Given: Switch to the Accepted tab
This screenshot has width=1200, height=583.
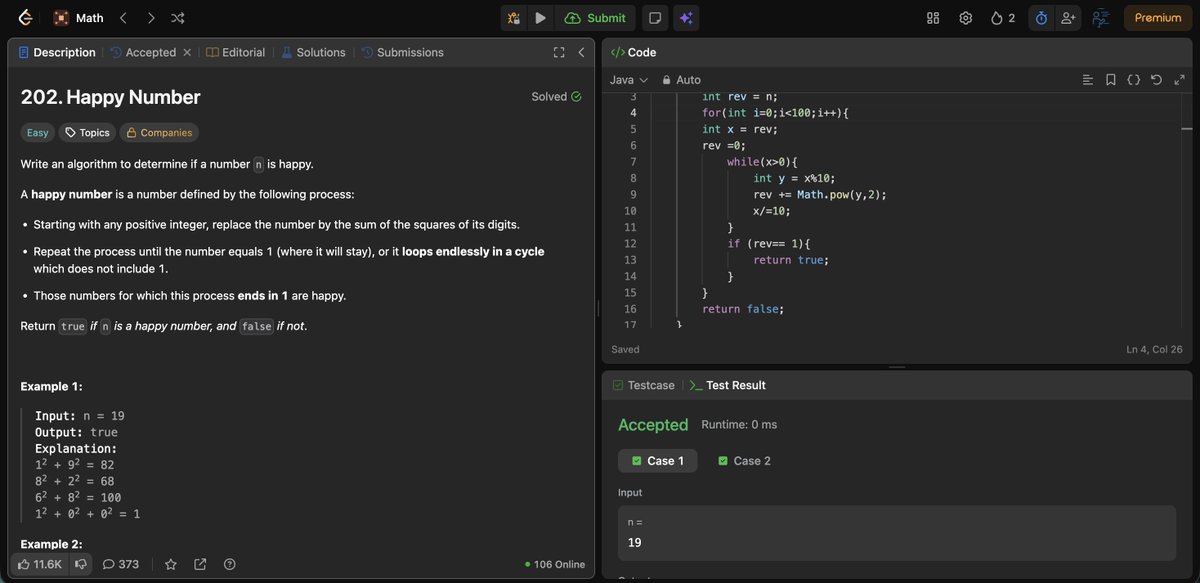Looking at the screenshot, I should tap(142, 52).
